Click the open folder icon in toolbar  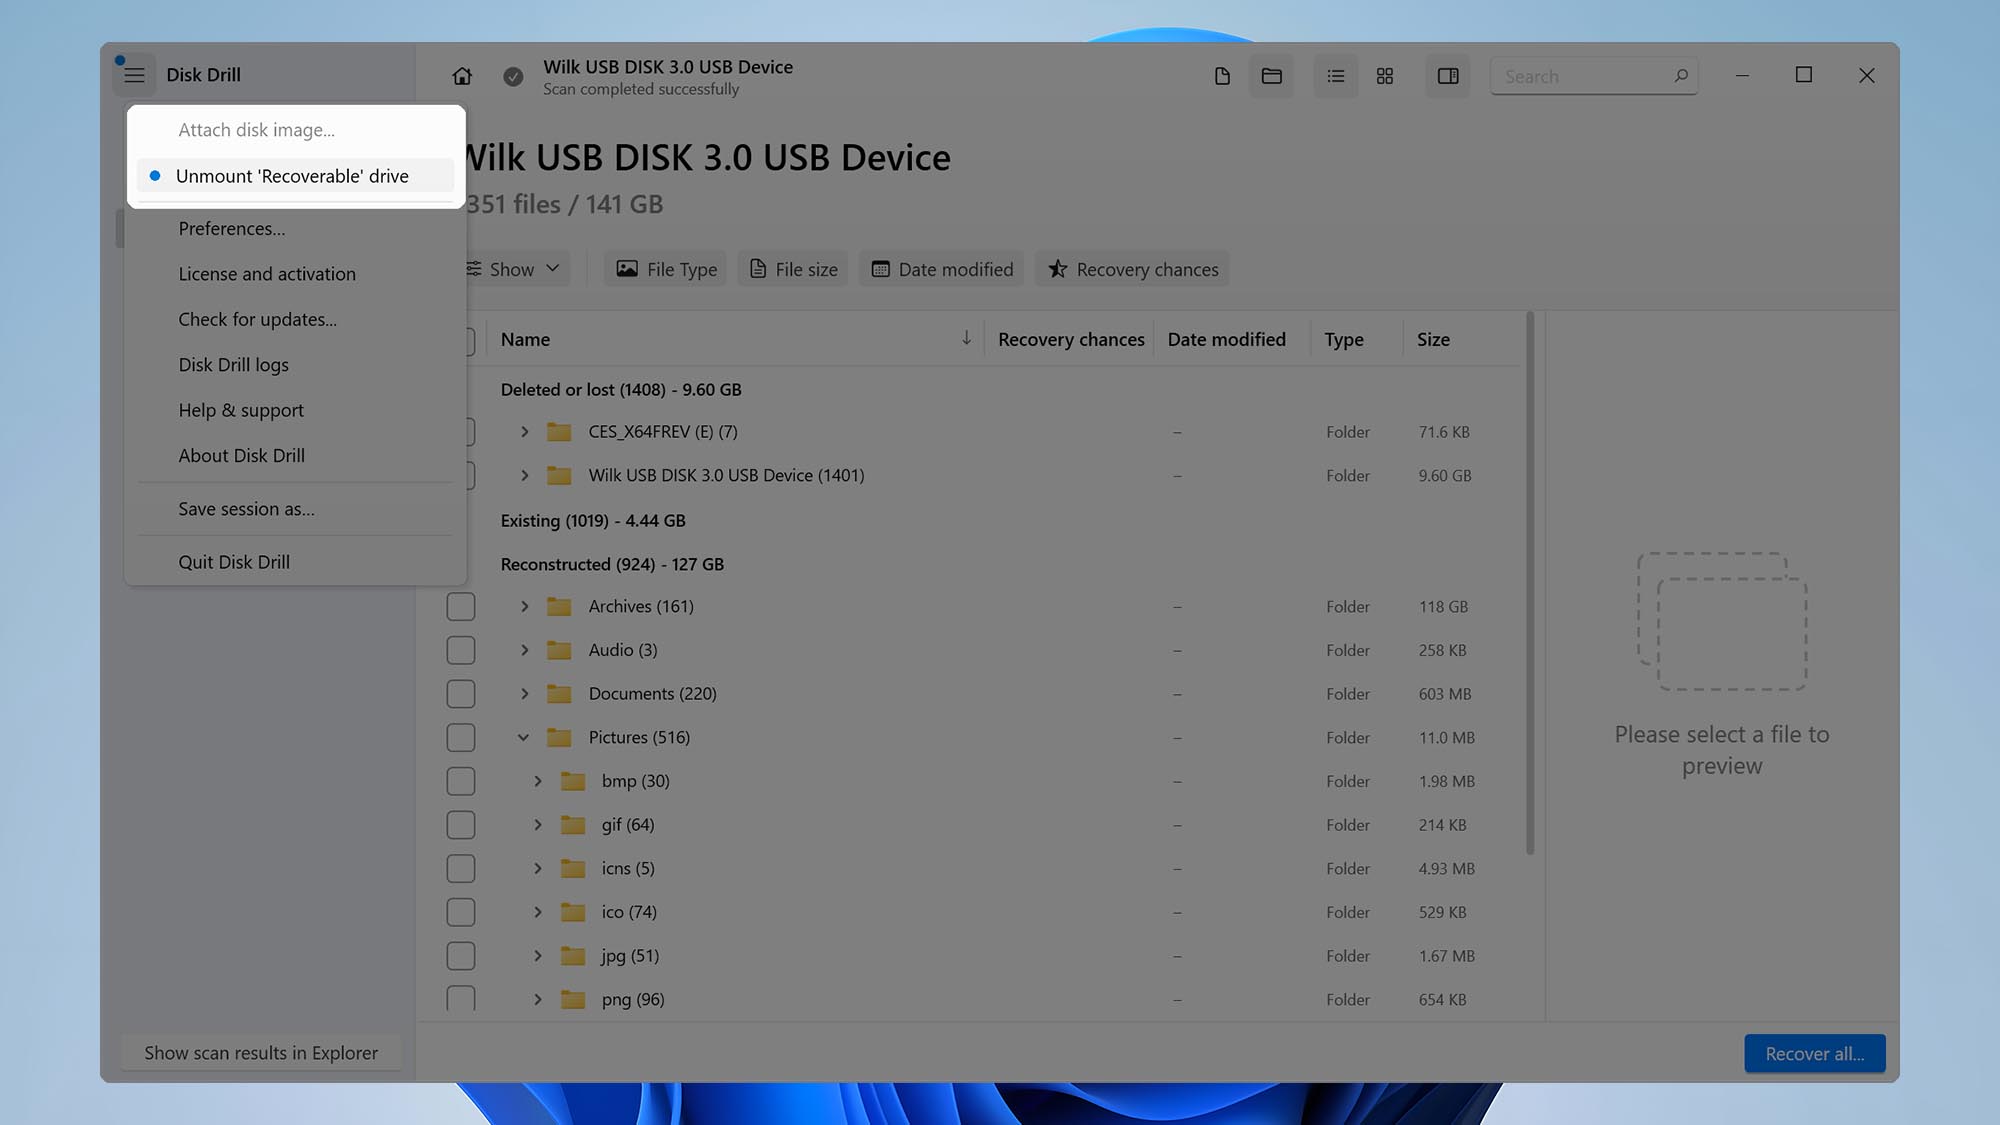pyautogui.click(x=1271, y=75)
